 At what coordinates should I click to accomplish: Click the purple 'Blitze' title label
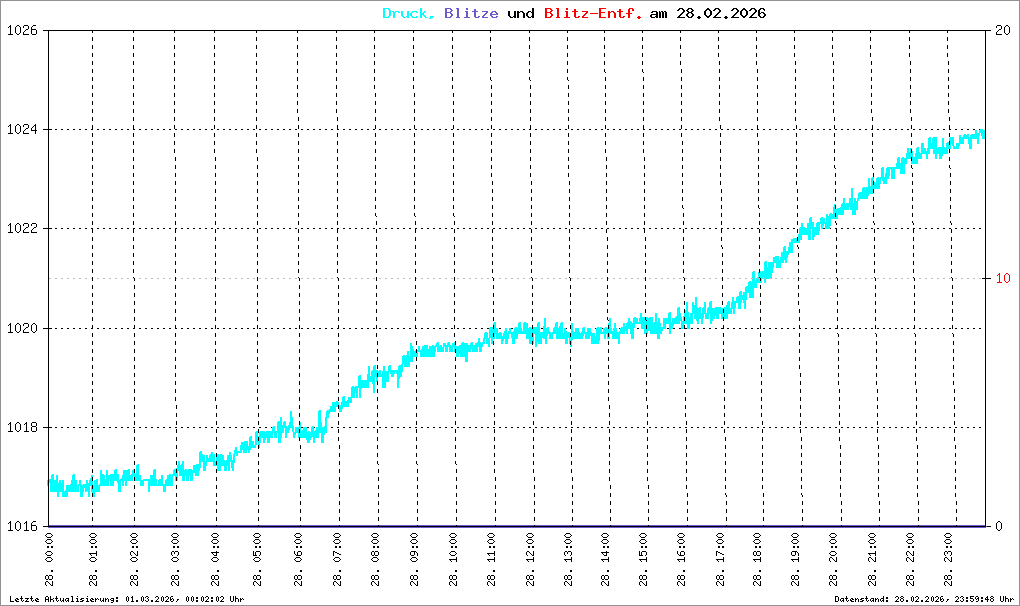[471, 14]
